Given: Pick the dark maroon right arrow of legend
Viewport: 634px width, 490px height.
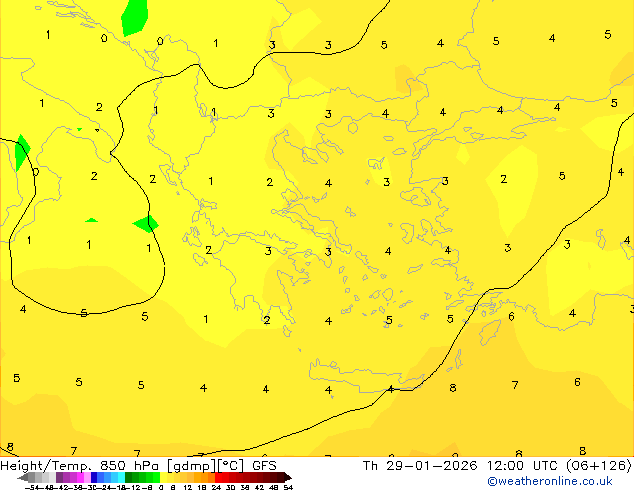Looking at the screenshot, I should coord(287,478).
